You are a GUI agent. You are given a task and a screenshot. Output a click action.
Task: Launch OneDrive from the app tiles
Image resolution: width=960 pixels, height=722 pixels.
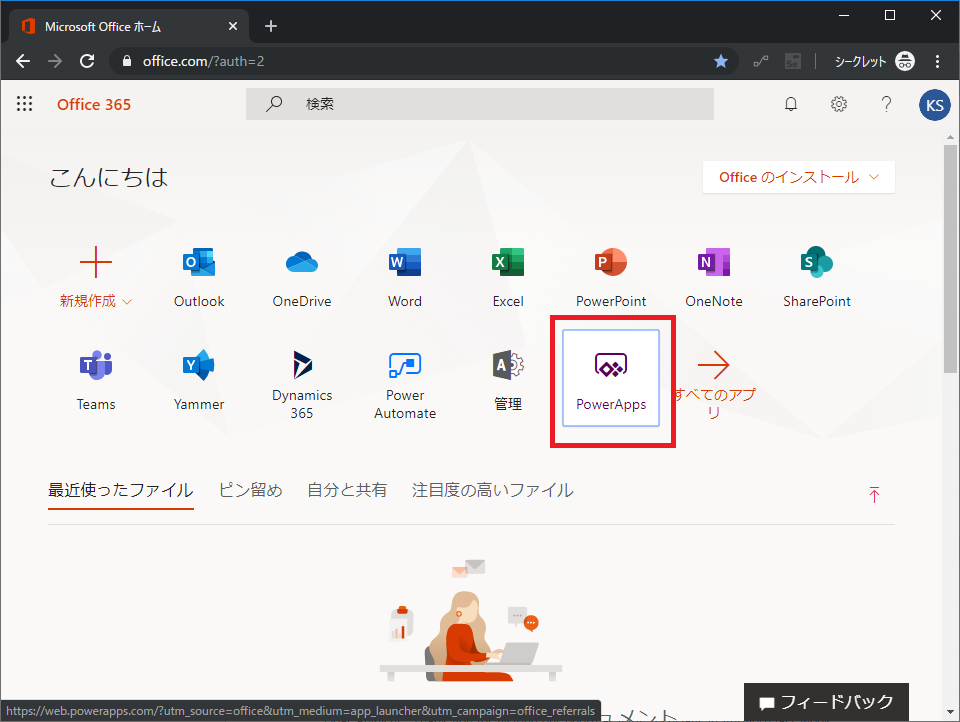(x=302, y=277)
